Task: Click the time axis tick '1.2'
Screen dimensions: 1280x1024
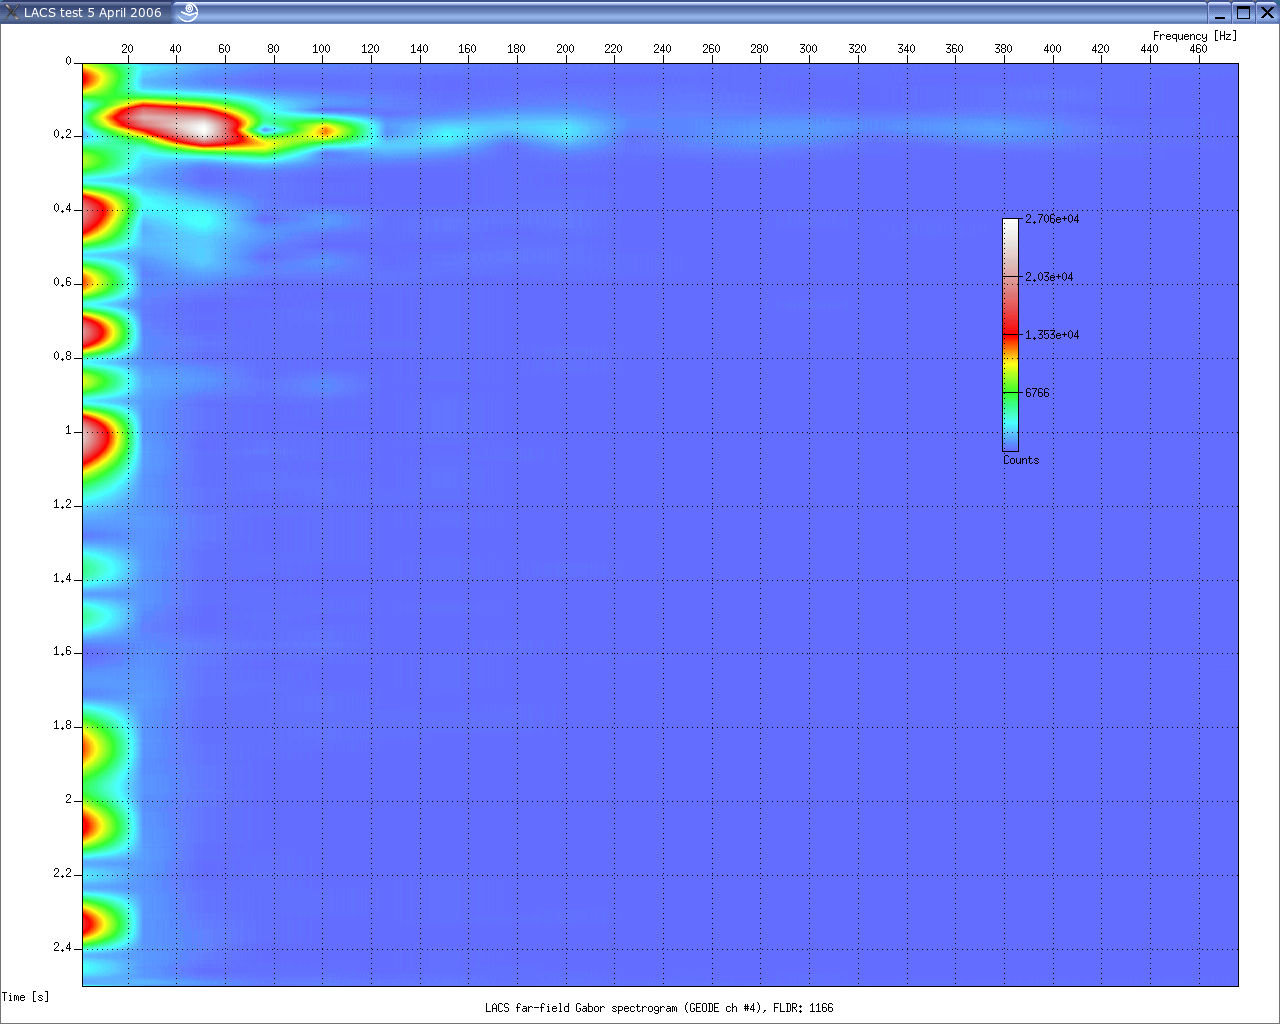Action: [62, 505]
